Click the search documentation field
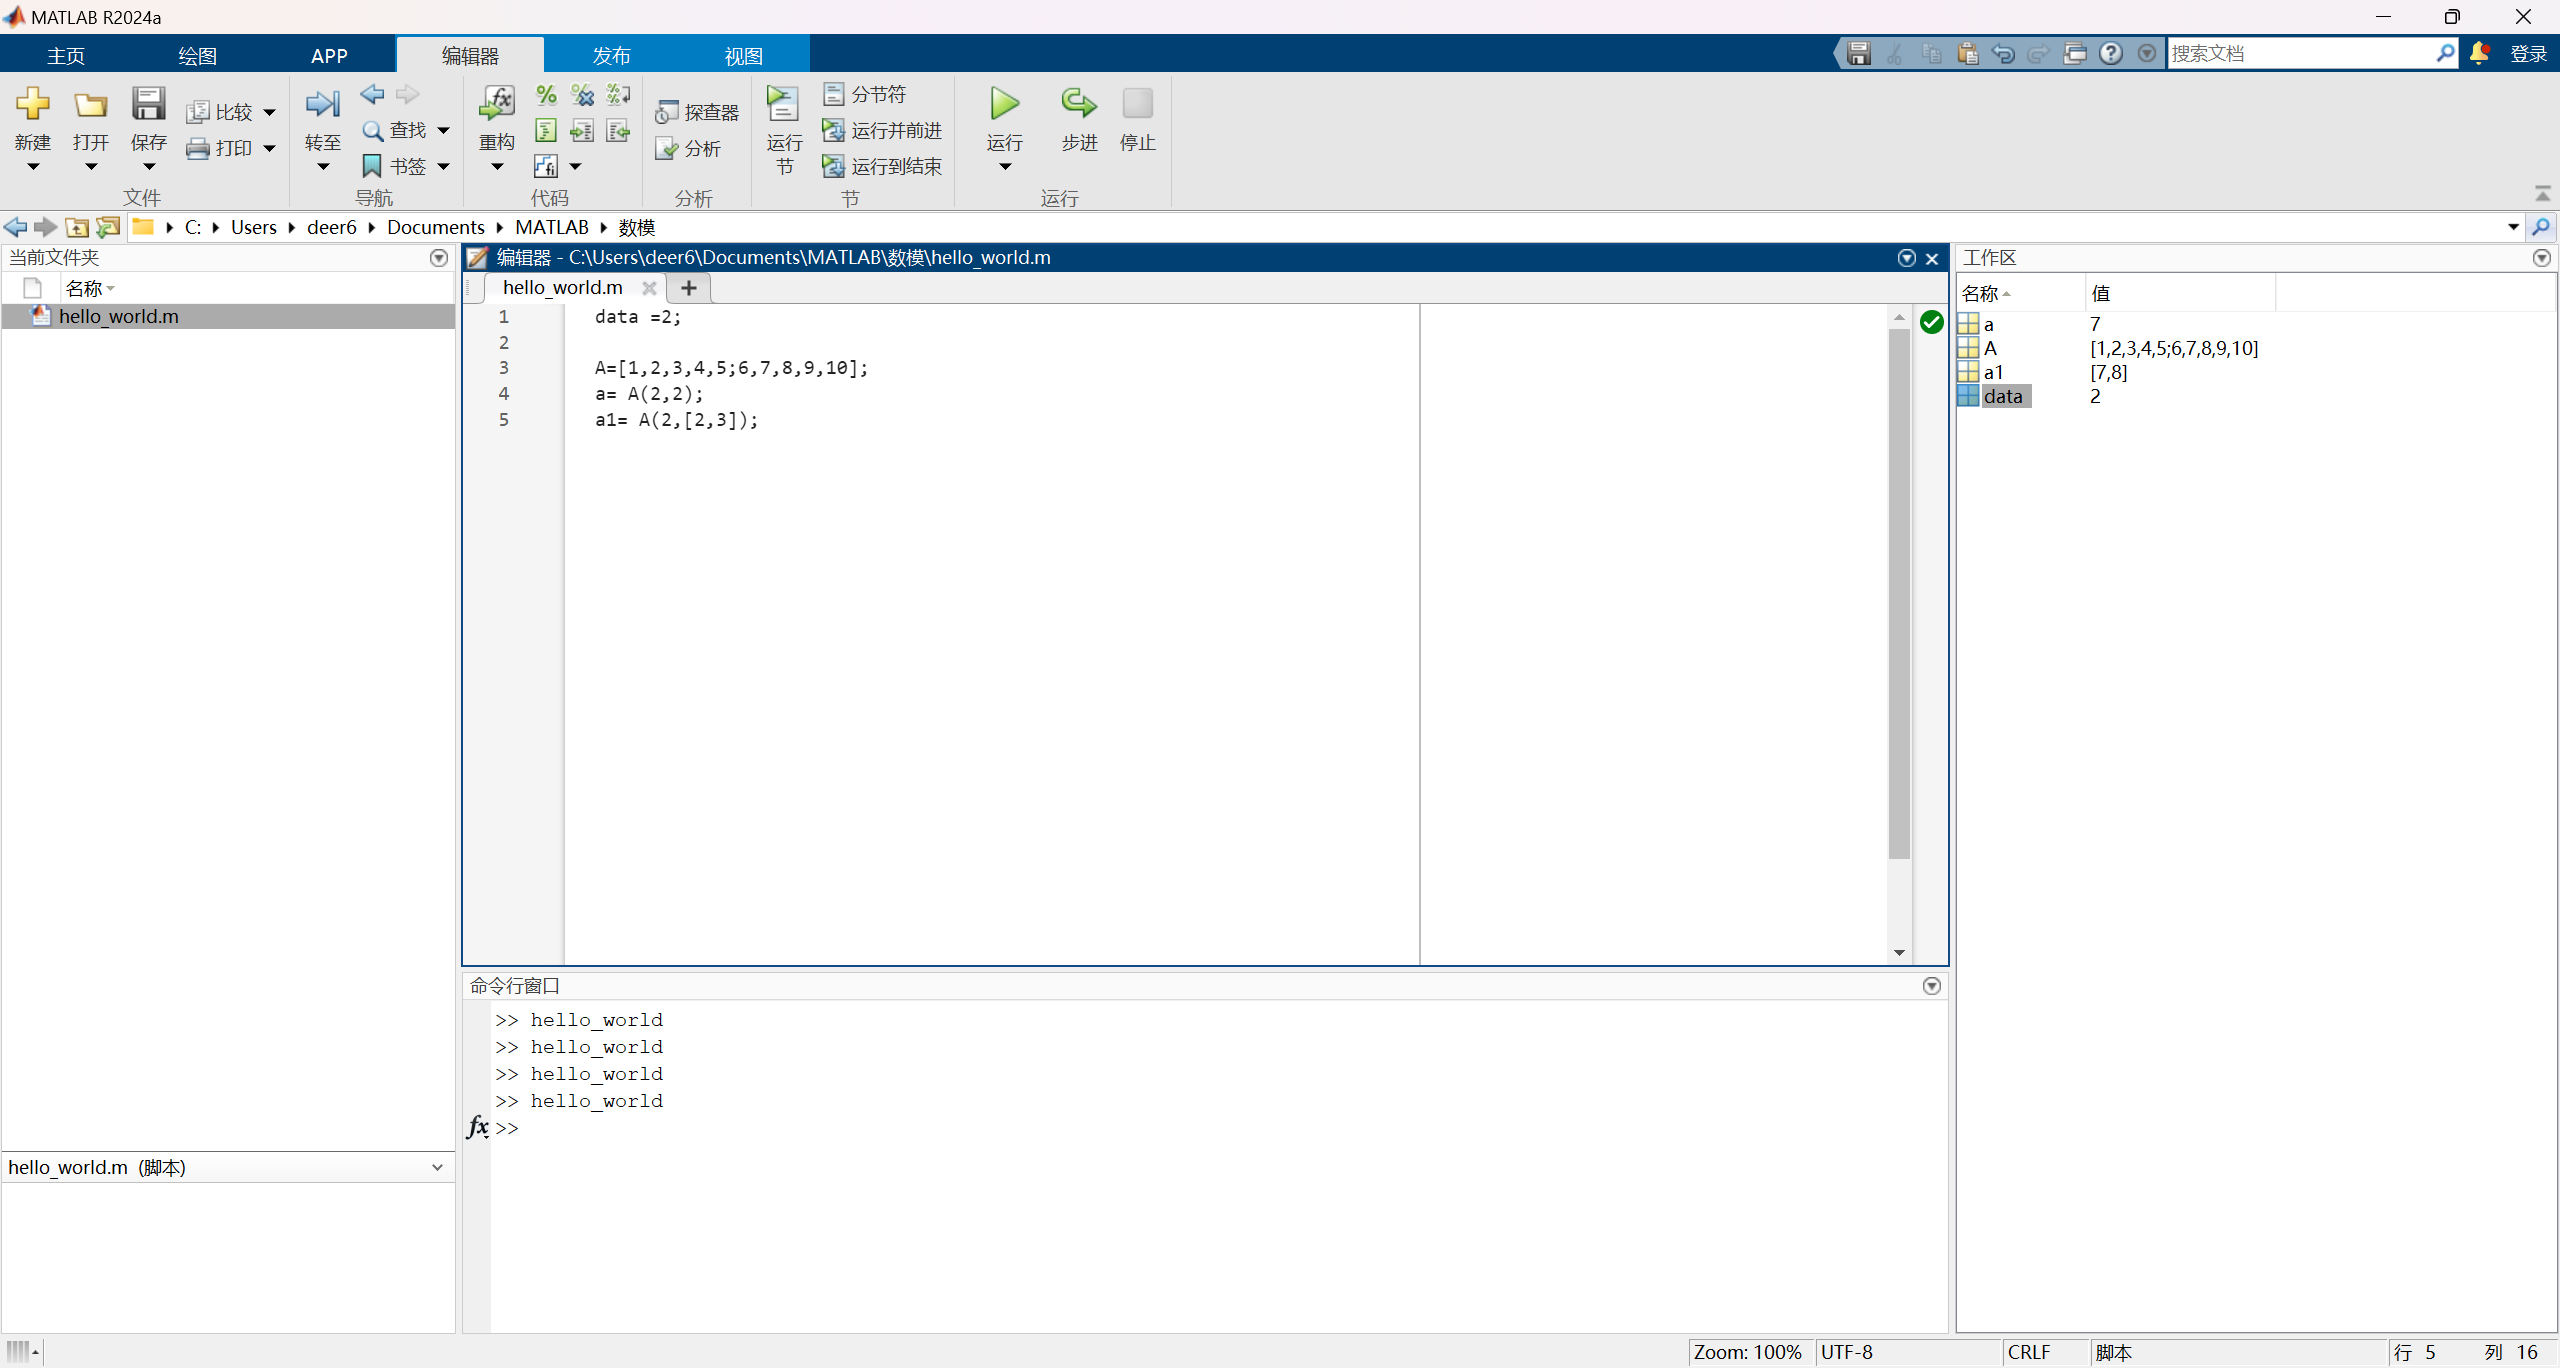 pos(2300,53)
